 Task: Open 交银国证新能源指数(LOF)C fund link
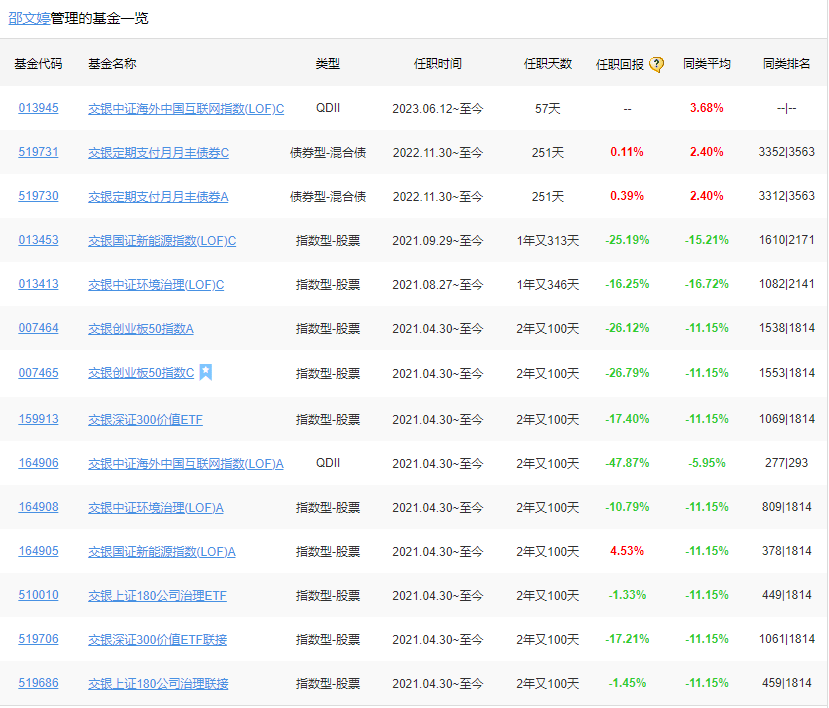162,241
